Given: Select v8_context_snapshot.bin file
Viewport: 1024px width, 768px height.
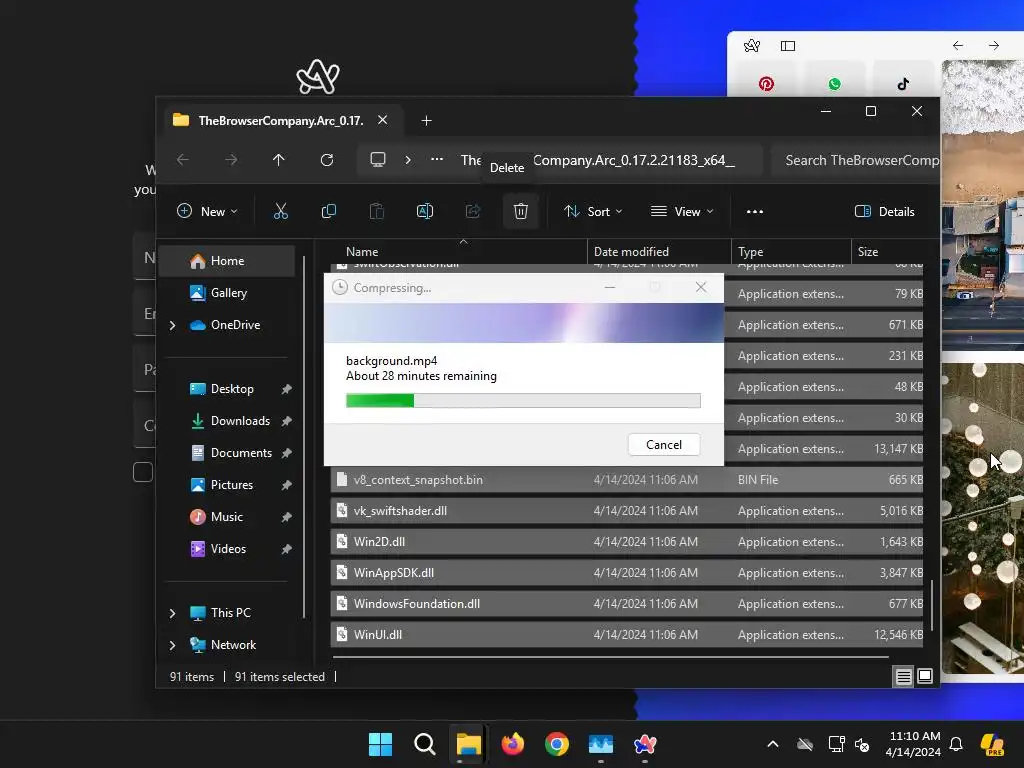Looking at the screenshot, I should tap(626, 480).
